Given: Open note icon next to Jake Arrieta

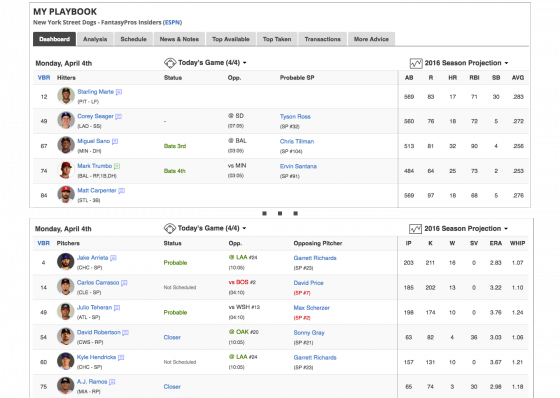Looking at the screenshot, I should [113, 258].
